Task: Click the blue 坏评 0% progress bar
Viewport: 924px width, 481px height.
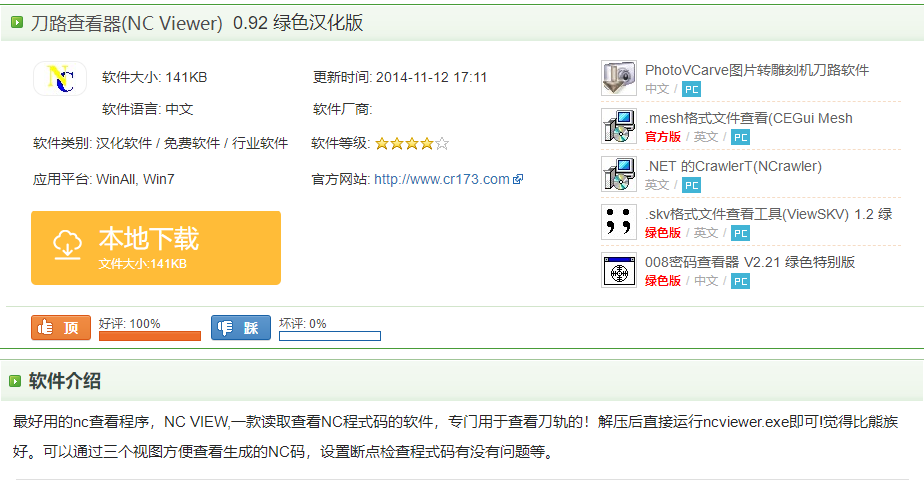Action: click(330, 336)
